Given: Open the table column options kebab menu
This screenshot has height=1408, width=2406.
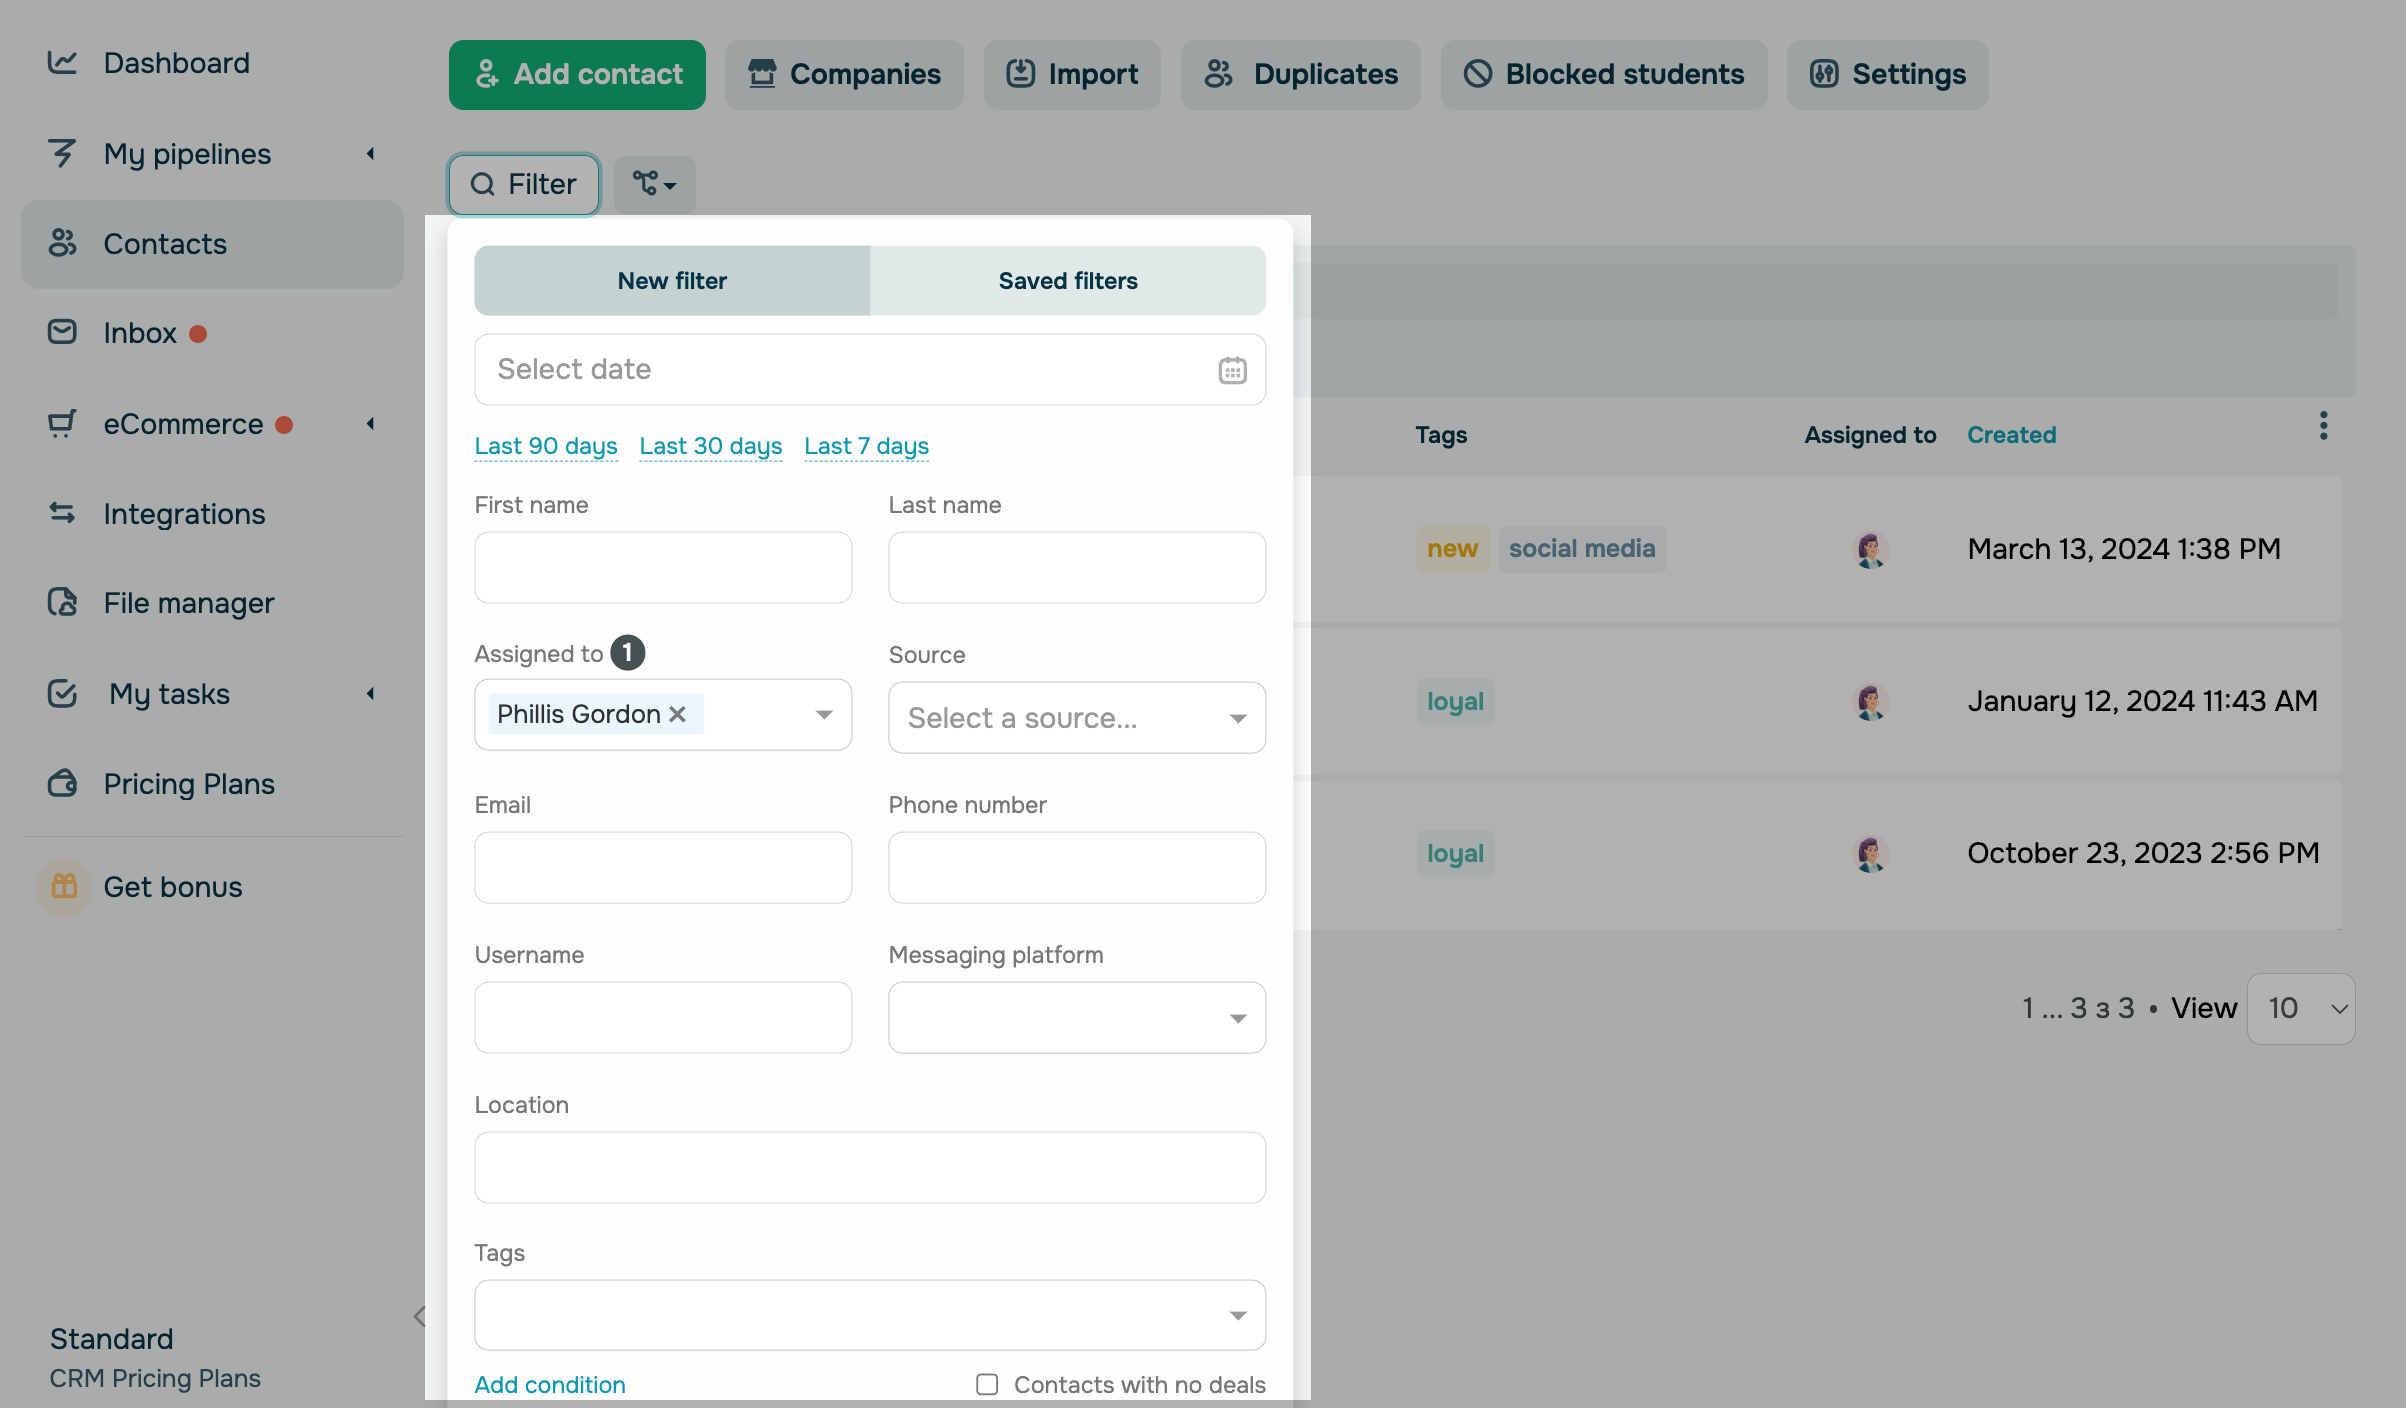Looking at the screenshot, I should (x=2323, y=426).
